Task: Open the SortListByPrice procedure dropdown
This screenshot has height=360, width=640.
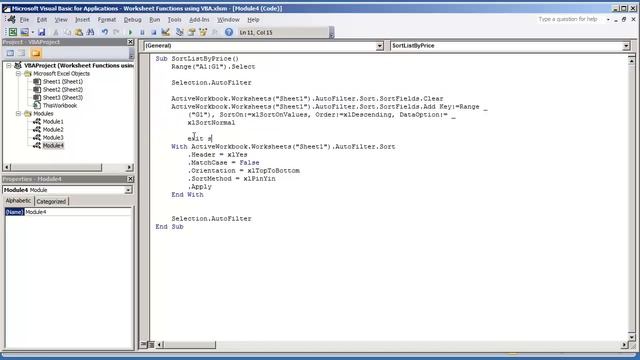Action: [x=626, y=46]
